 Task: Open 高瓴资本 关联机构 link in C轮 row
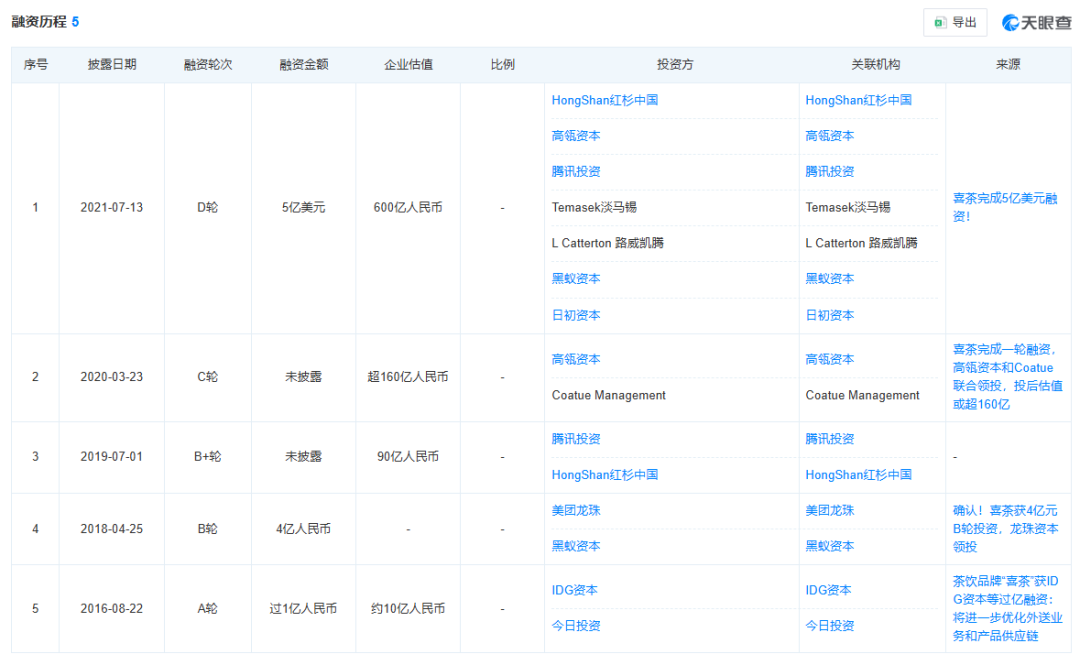[x=829, y=359]
